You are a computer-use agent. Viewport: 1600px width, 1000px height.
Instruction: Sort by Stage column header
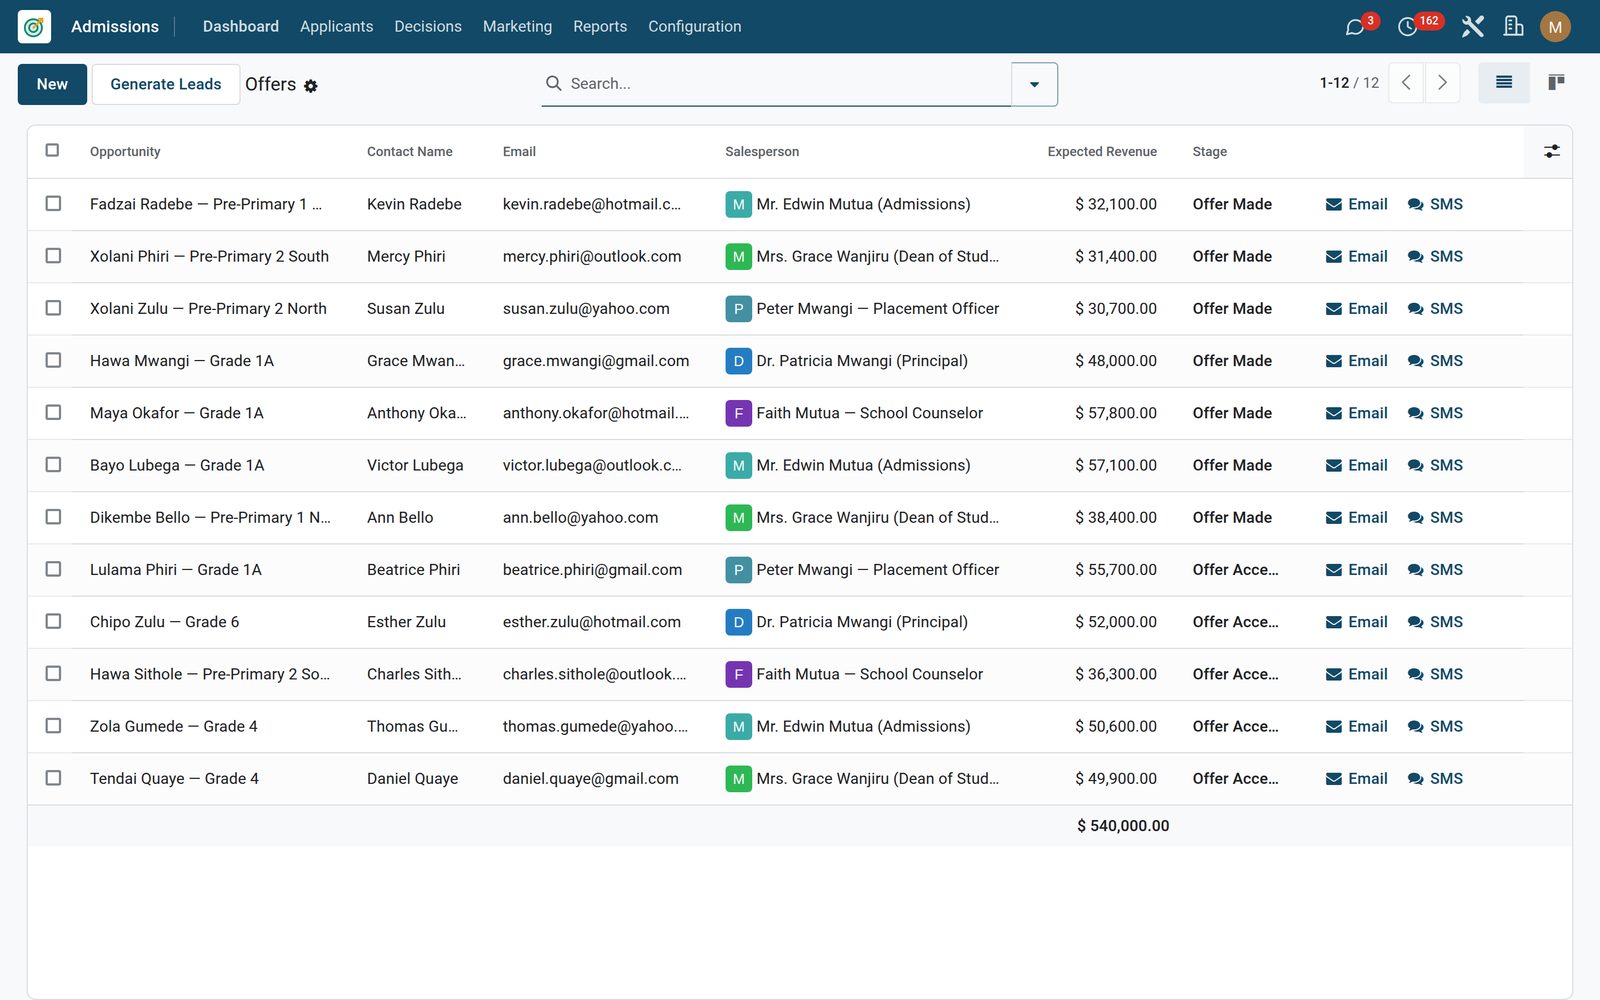tap(1209, 152)
